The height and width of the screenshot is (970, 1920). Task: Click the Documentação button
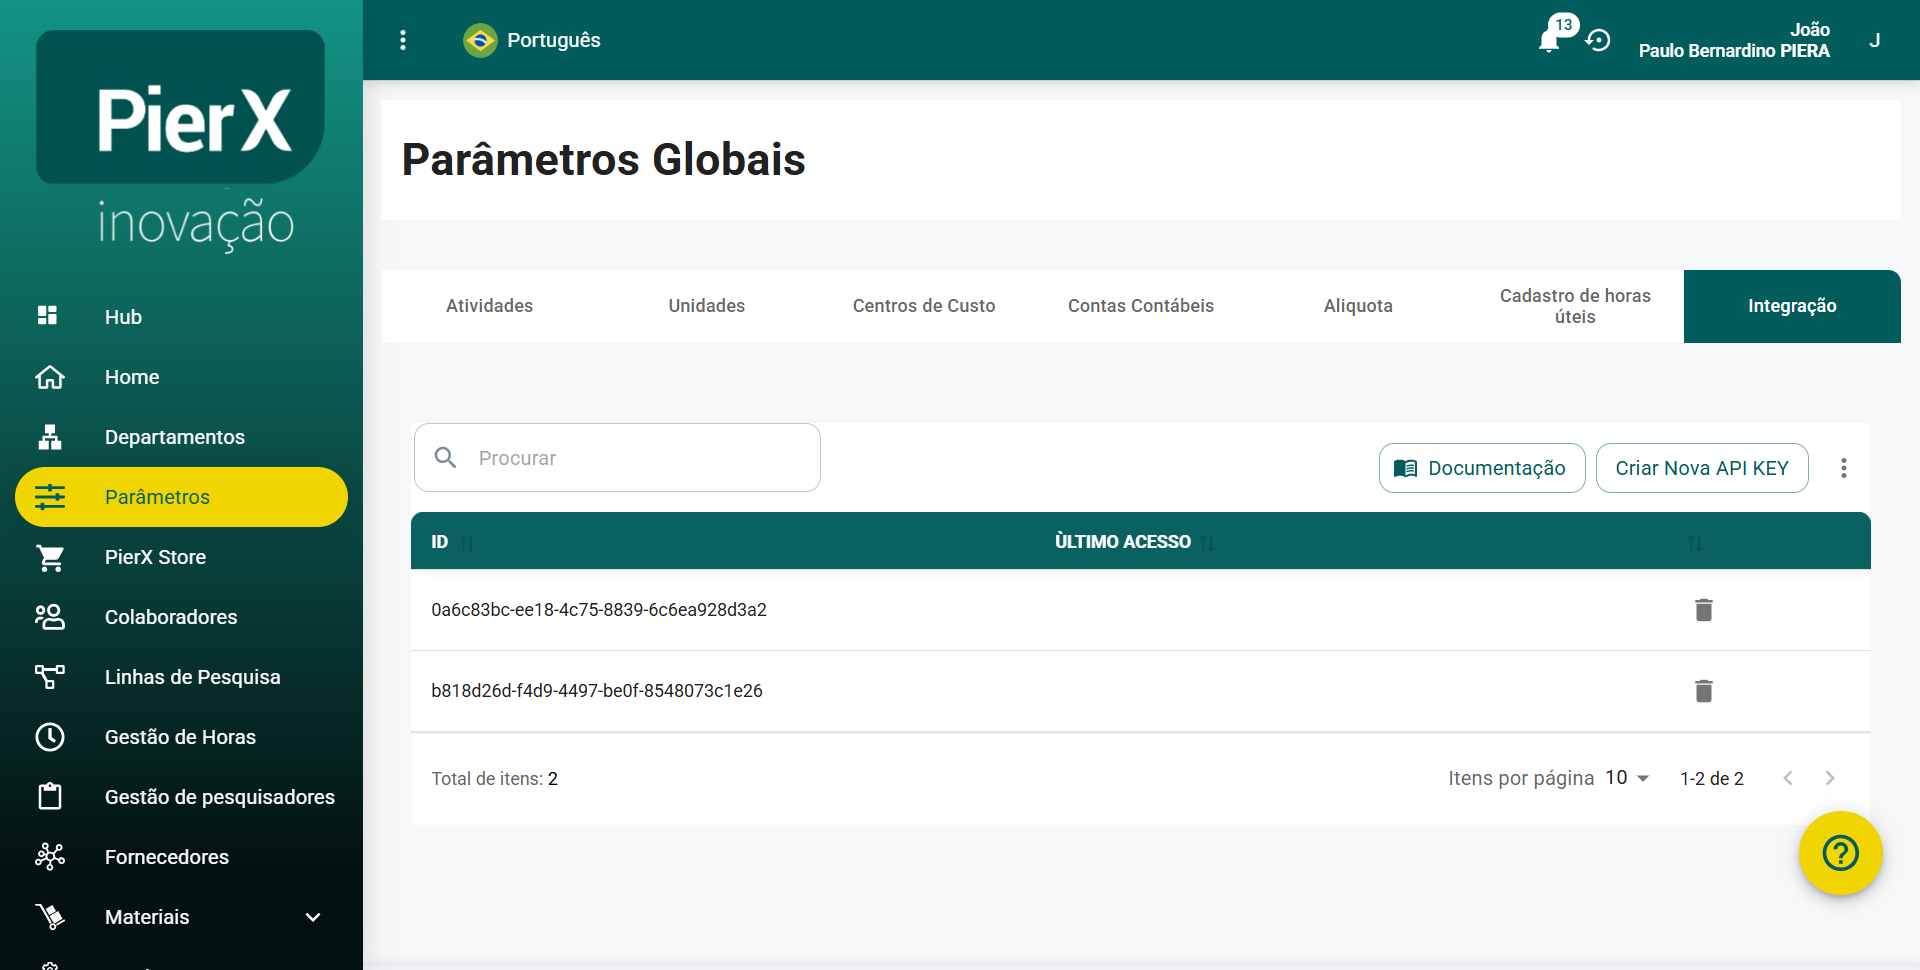point(1481,468)
